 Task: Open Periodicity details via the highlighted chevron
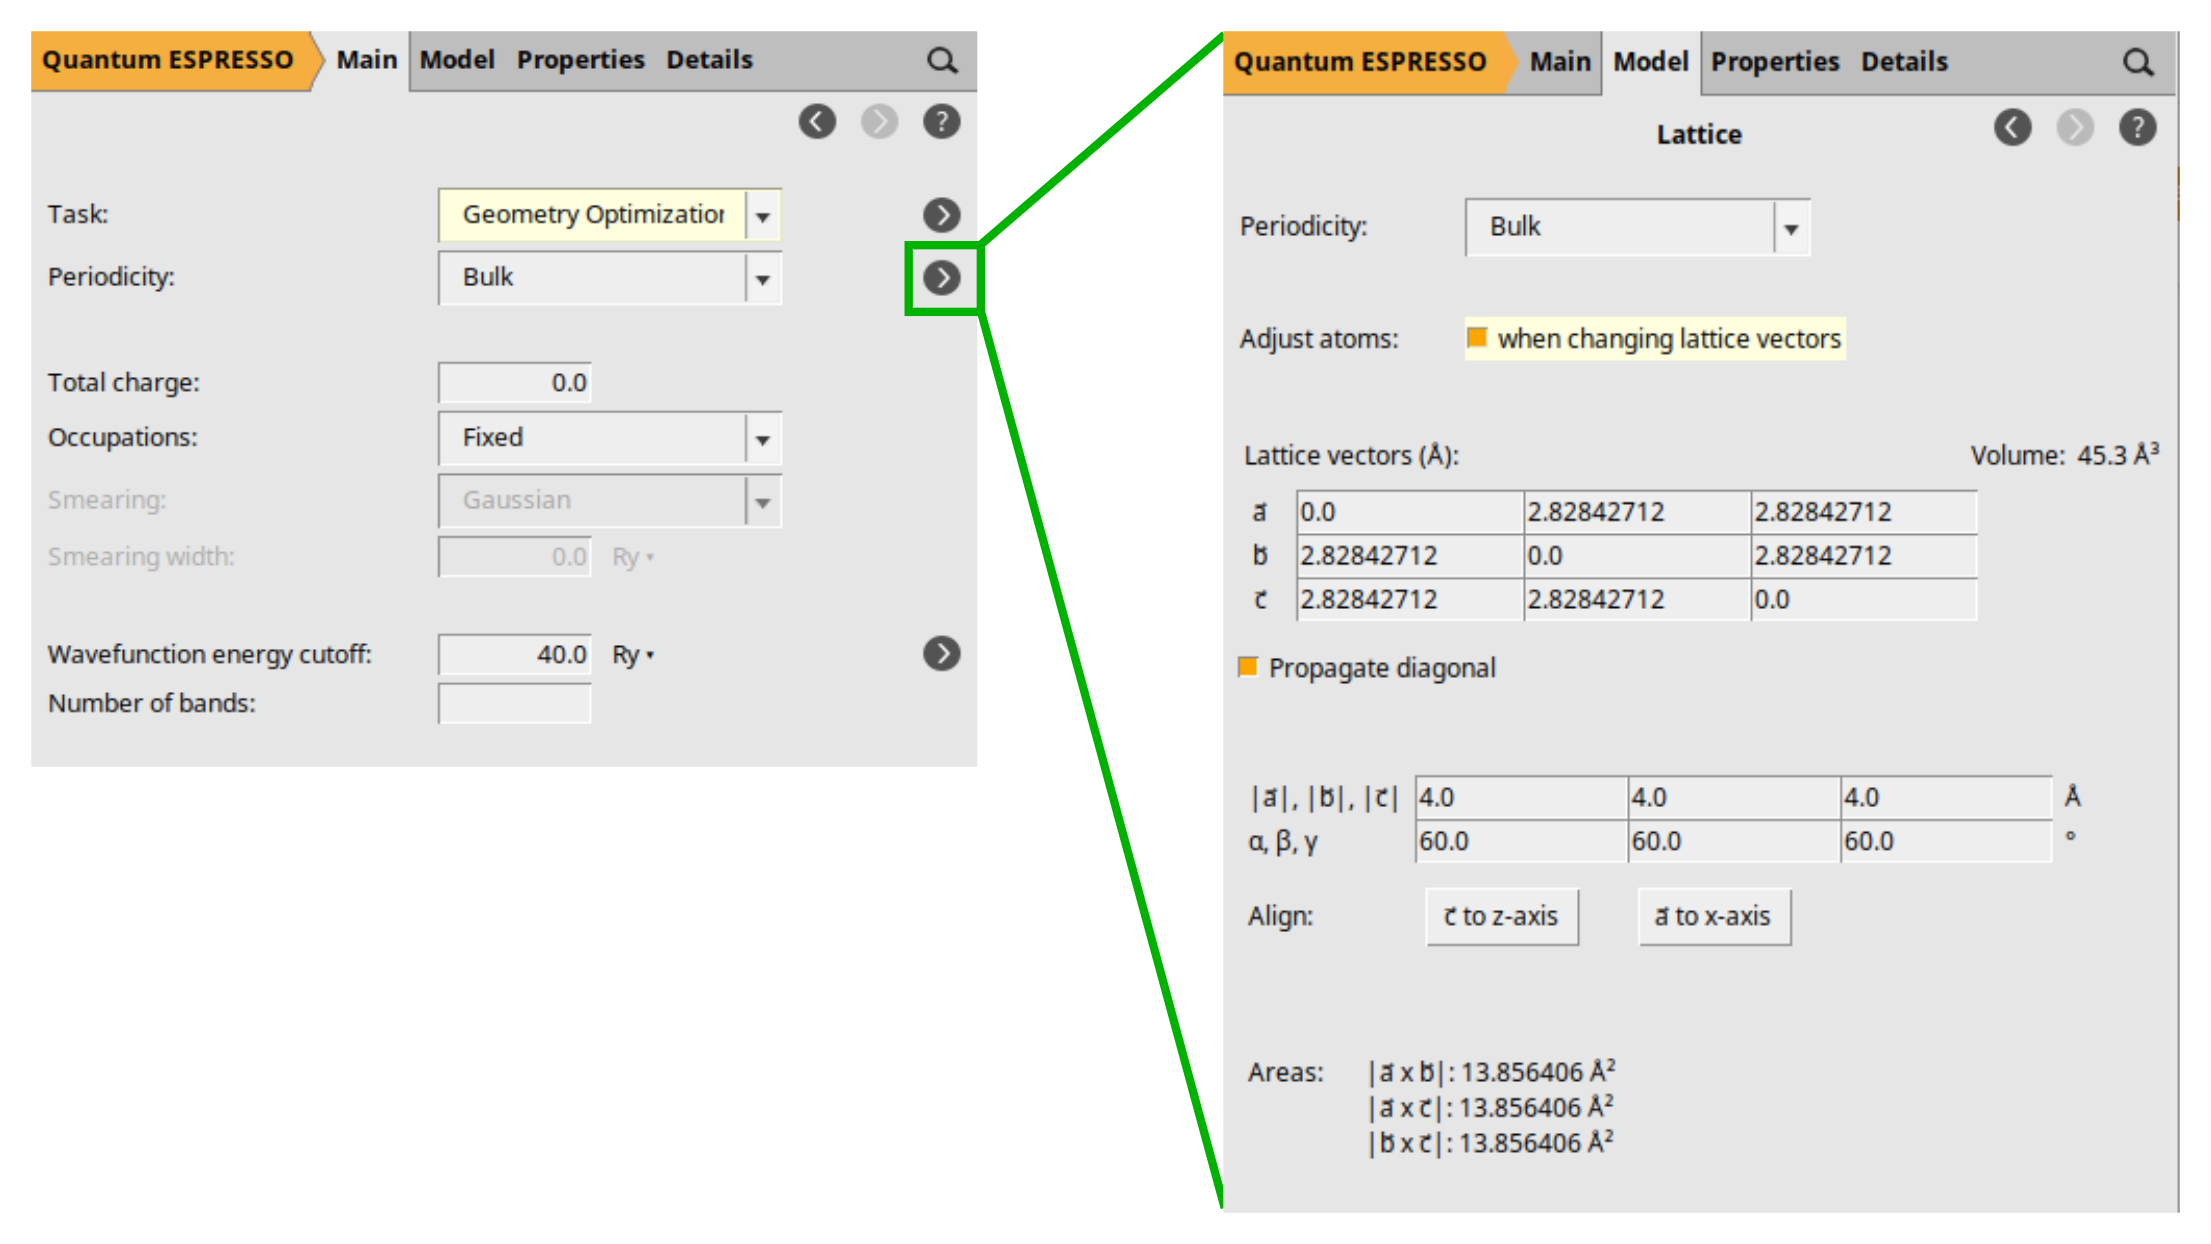point(940,278)
